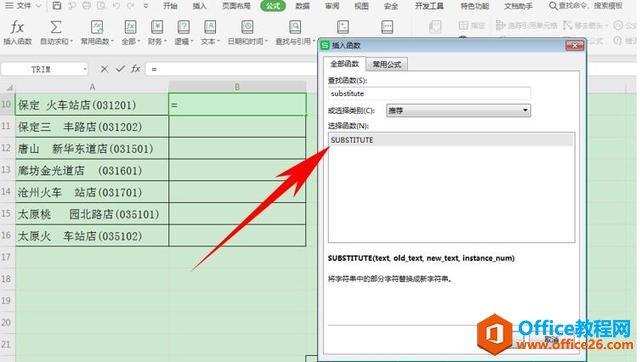The width and height of the screenshot is (640, 362).
Task: Open the 或选择类别 category combo box
Action: [458, 110]
